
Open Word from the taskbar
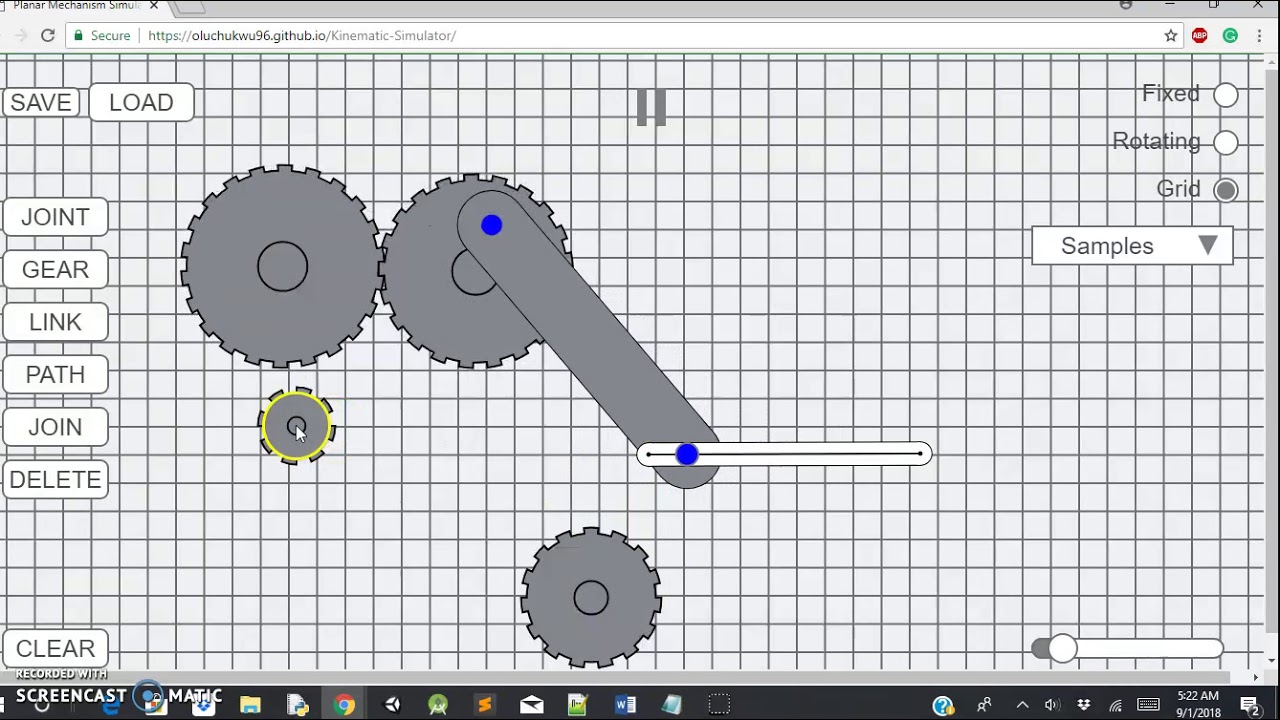(x=625, y=705)
